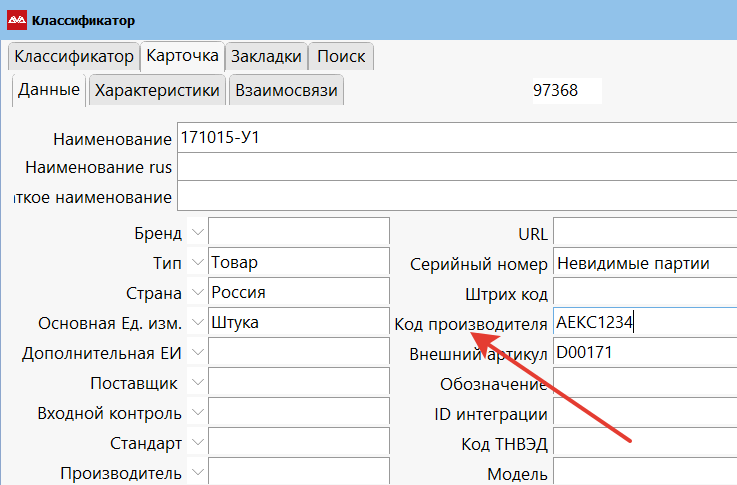Open the Закладки tab

click(265, 56)
